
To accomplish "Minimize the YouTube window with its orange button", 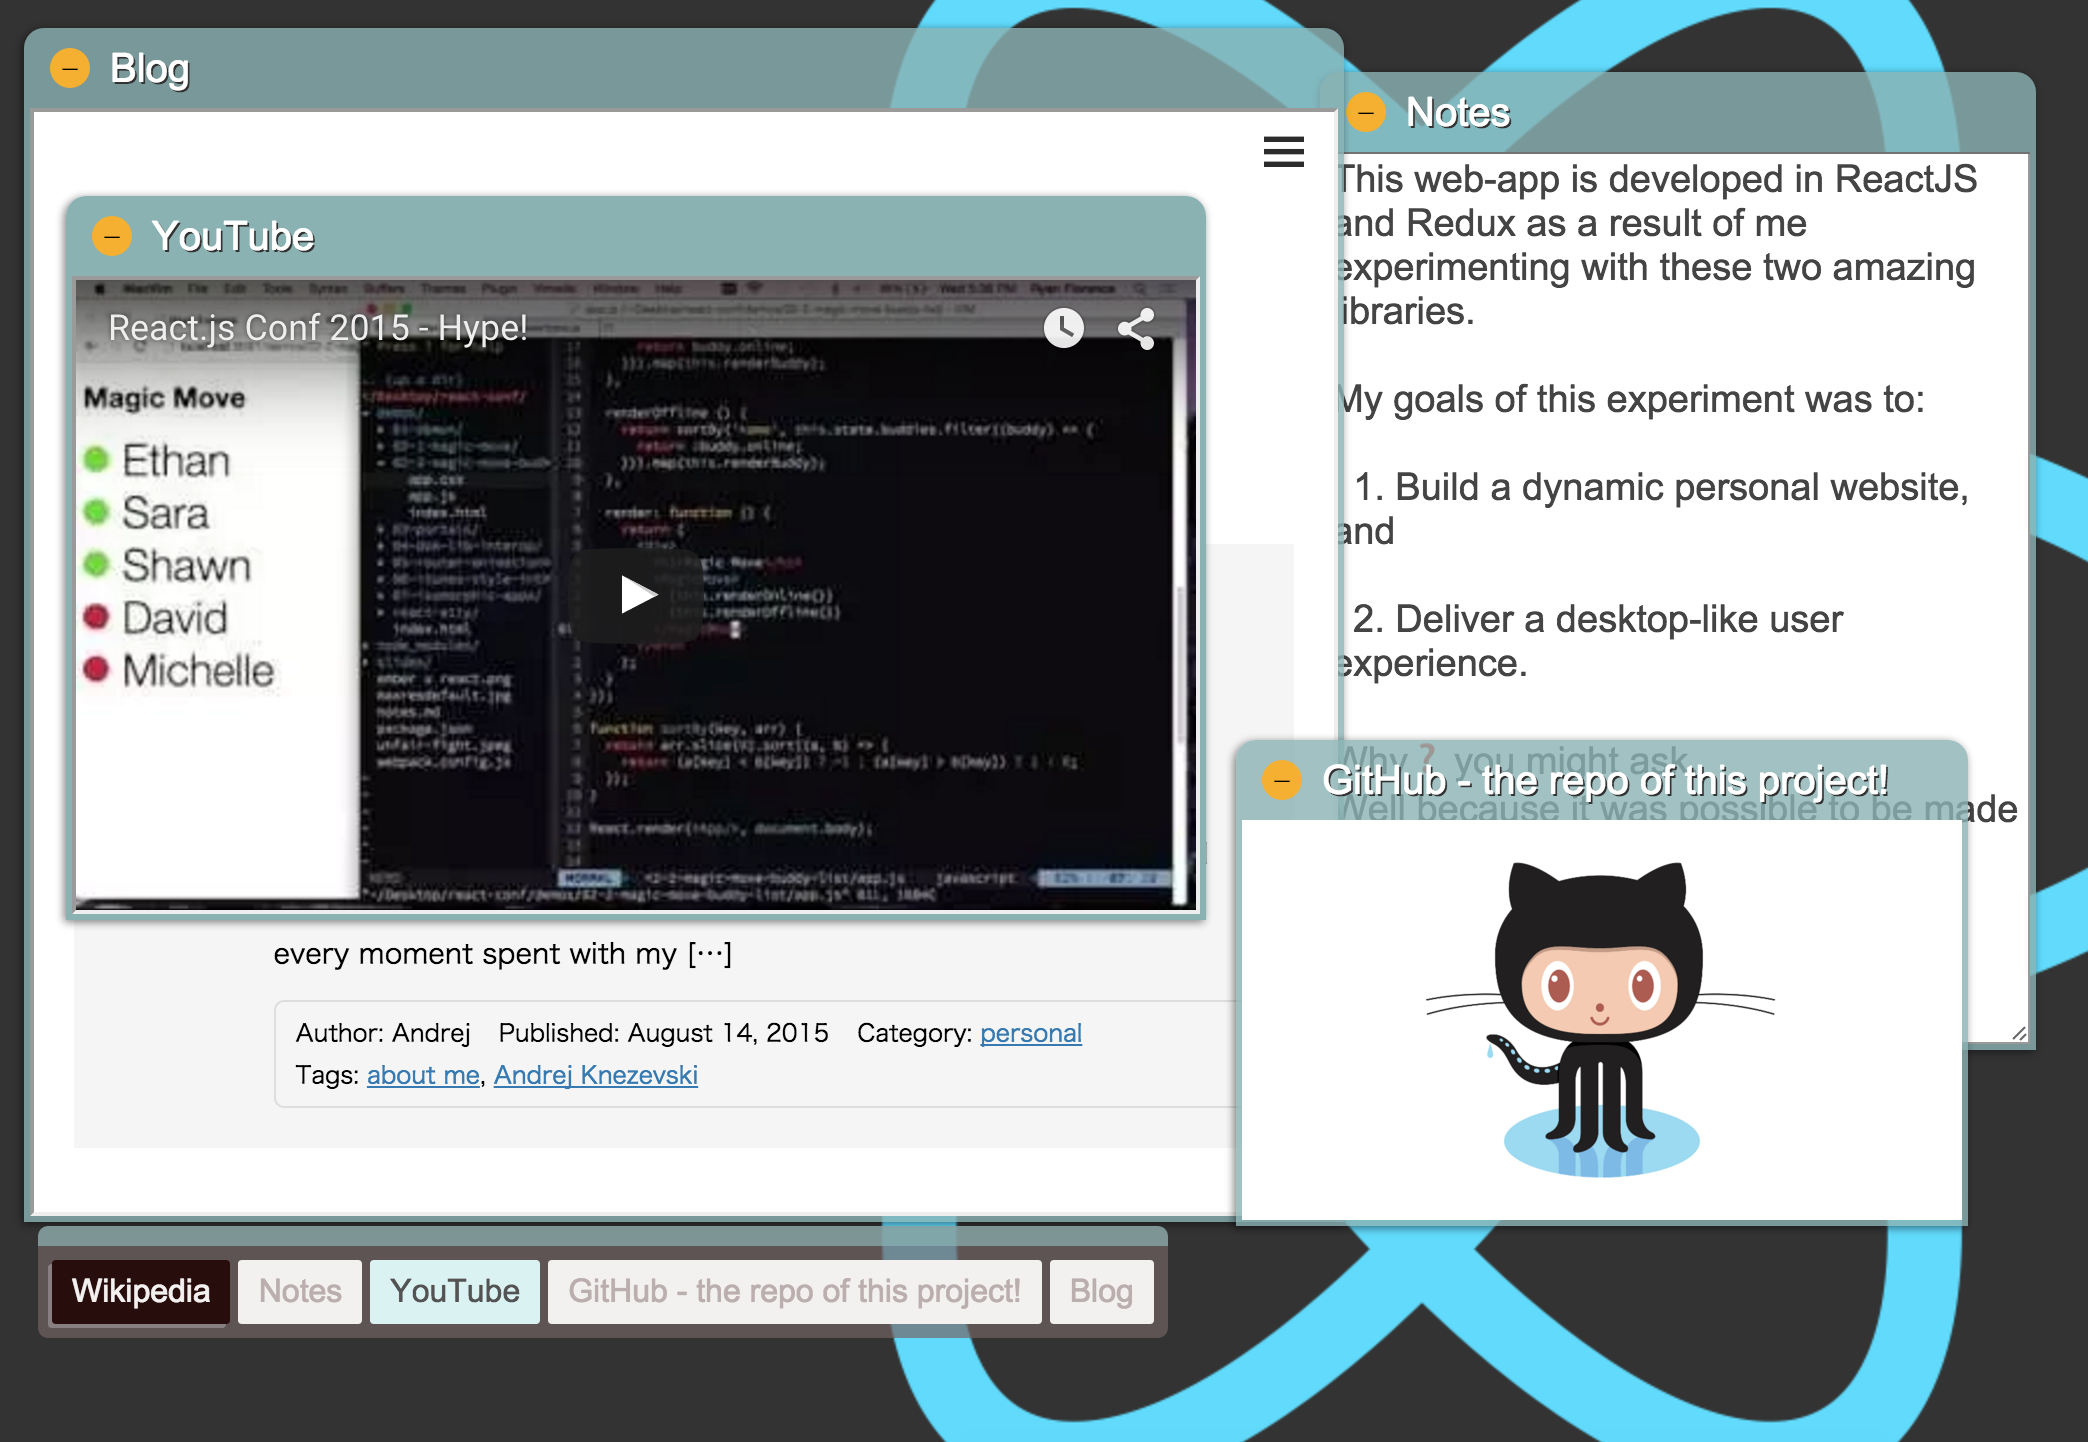I will [x=112, y=237].
